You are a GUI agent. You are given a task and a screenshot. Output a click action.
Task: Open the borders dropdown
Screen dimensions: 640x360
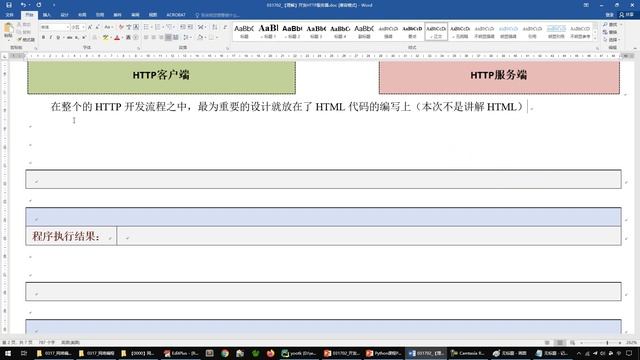(x=213, y=38)
